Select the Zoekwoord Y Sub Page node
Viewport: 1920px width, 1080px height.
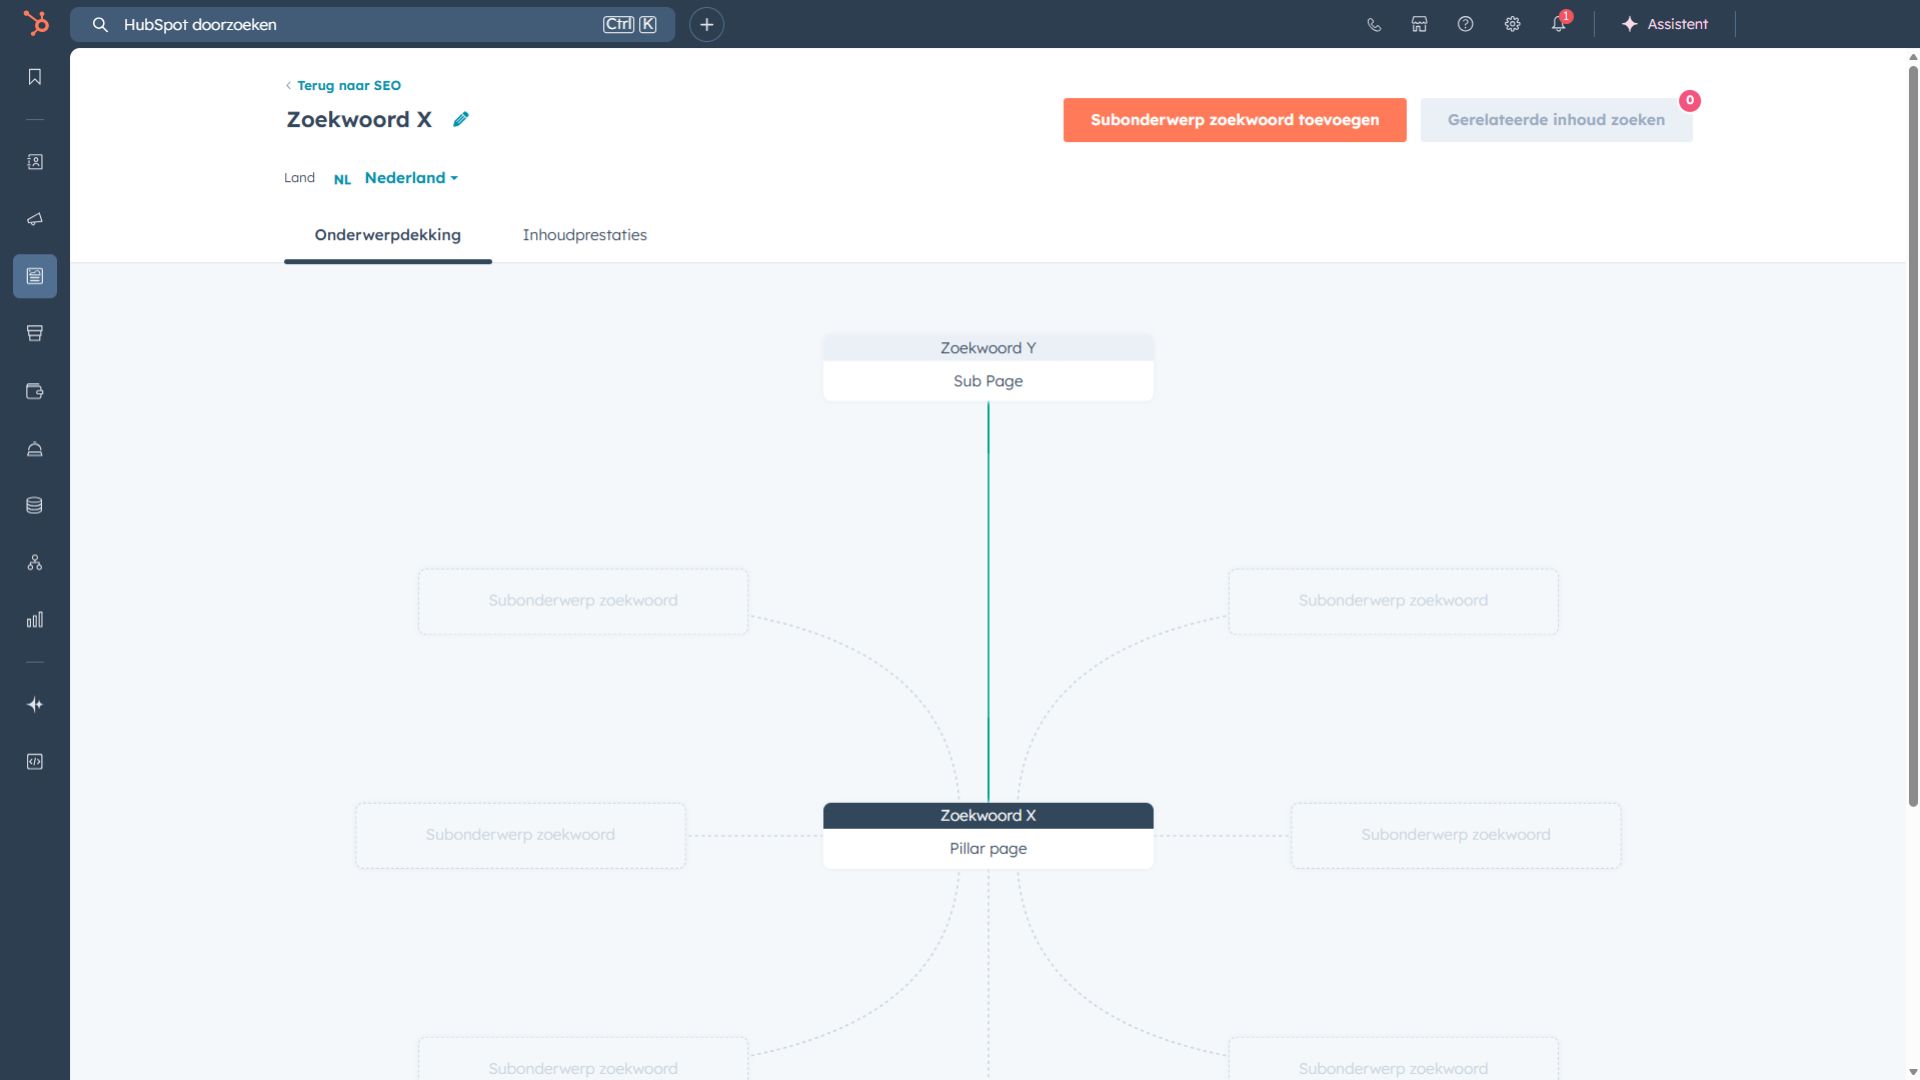coord(988,367)
